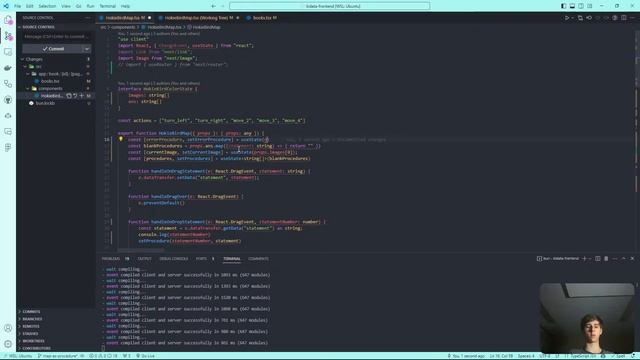
Task: Open the Manage gear icon
Action: pyautogui.click(x=8, y=344)
